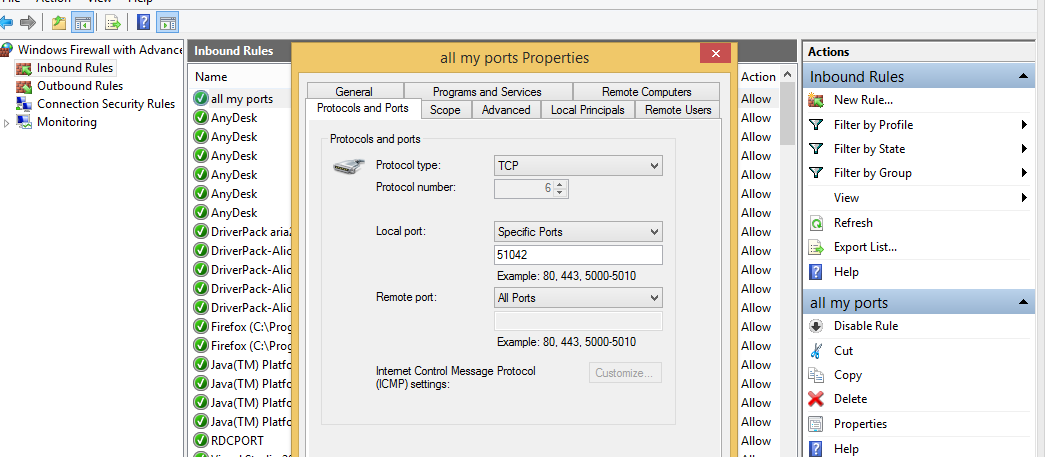This screenshot has width=1045, height=457.
Task: Click Disable Rule action link
Action: [x=866, y=326]
